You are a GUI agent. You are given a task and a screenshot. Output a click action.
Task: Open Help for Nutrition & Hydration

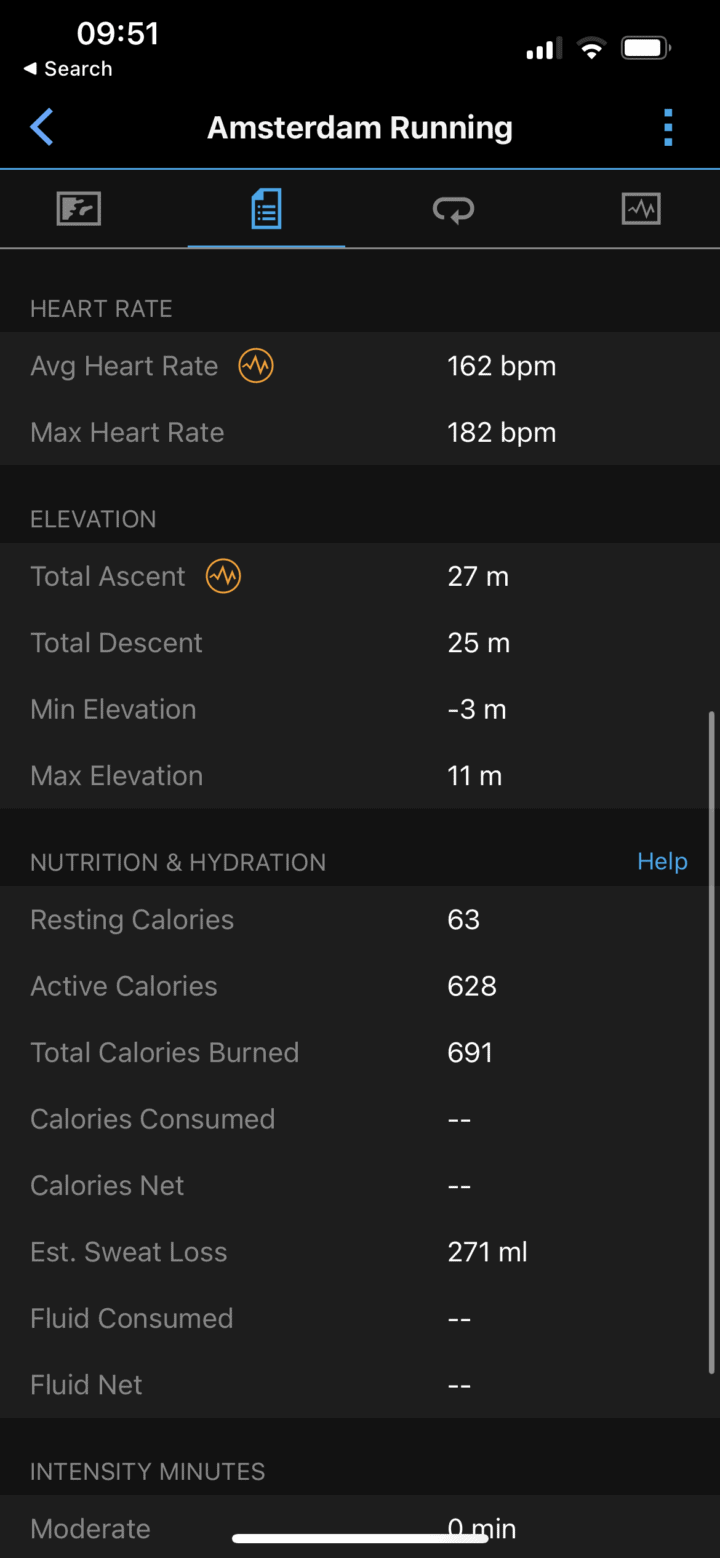(662, 862)
